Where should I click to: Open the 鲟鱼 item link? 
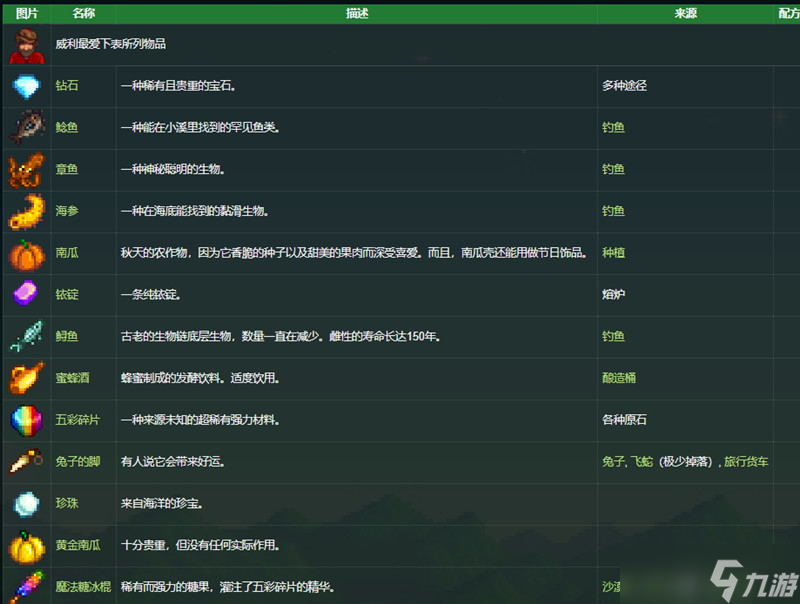(x=67, y=336)
